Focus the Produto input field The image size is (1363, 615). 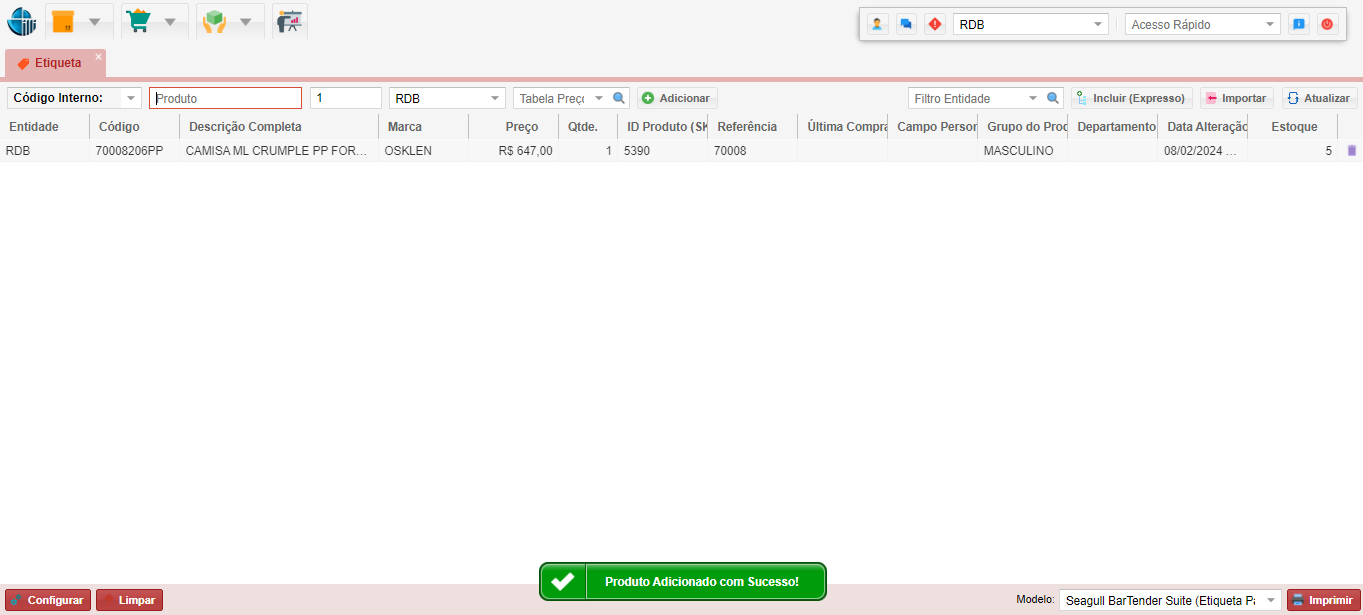click(x=225, y=98)
